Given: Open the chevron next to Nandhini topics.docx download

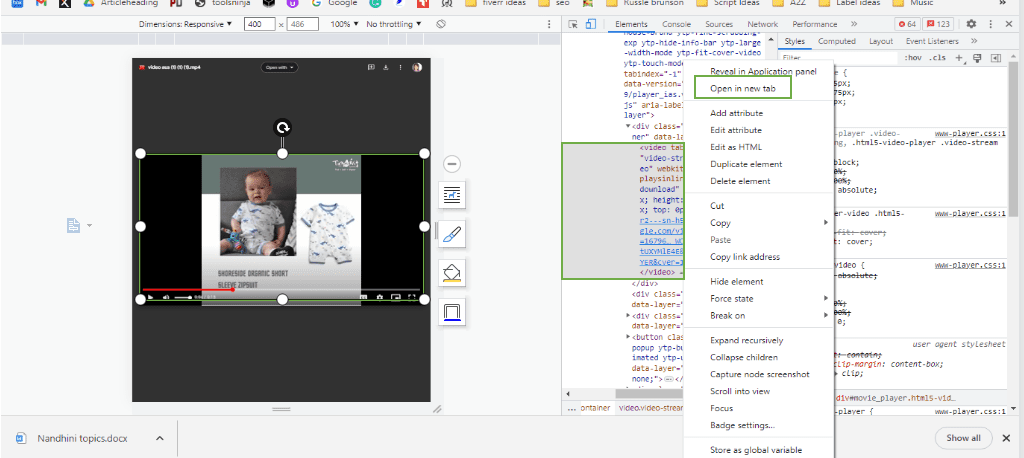Looking at the screenshot, I should click(159, 438).
